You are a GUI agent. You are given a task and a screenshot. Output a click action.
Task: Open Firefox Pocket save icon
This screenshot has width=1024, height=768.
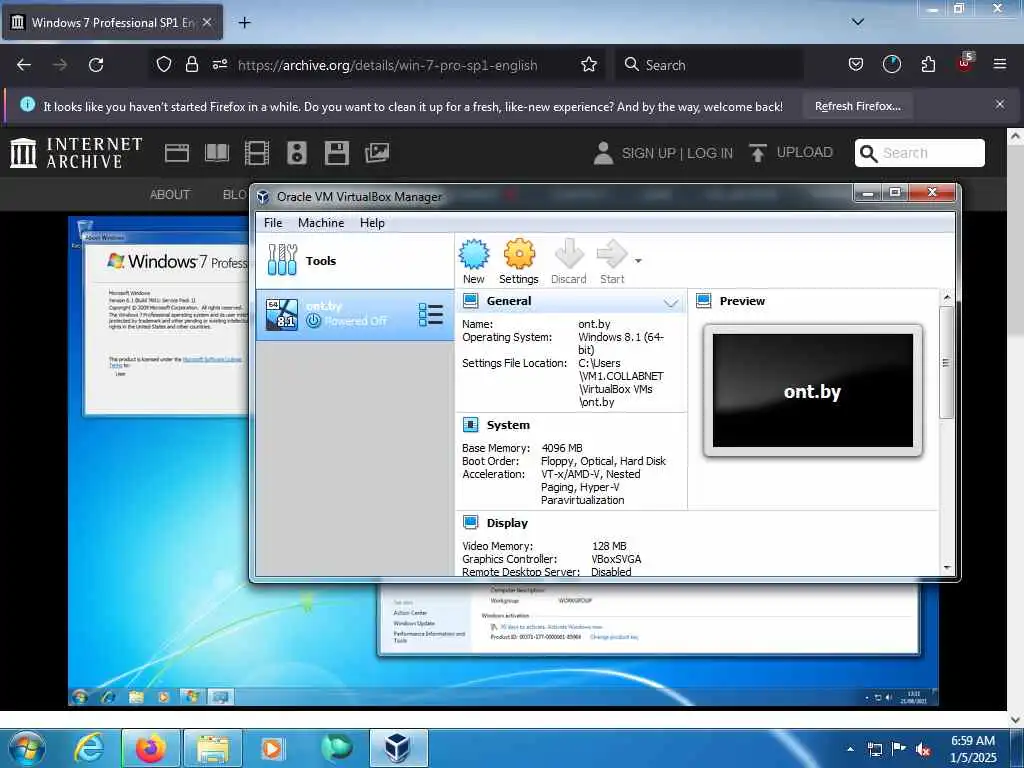pyautogui.click(x=856, y=65)
